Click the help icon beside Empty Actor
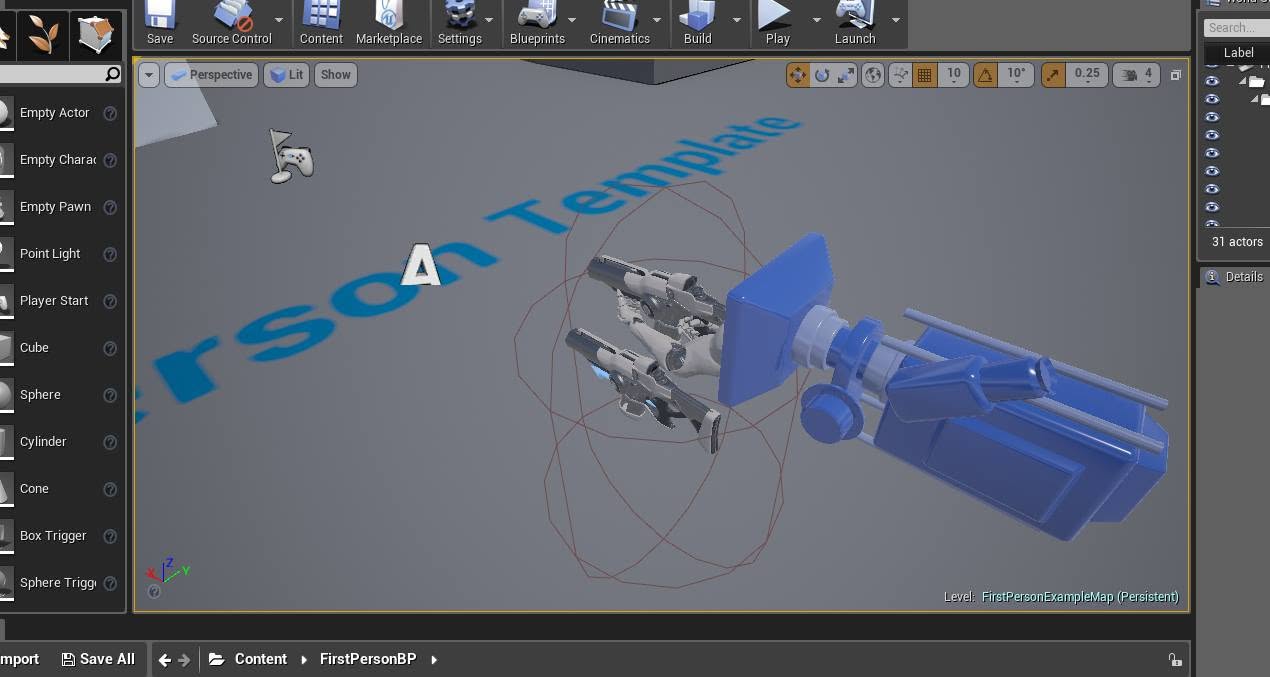Image resolution: width=1270 pixels, height=677 pixels. tap(110, 113)
